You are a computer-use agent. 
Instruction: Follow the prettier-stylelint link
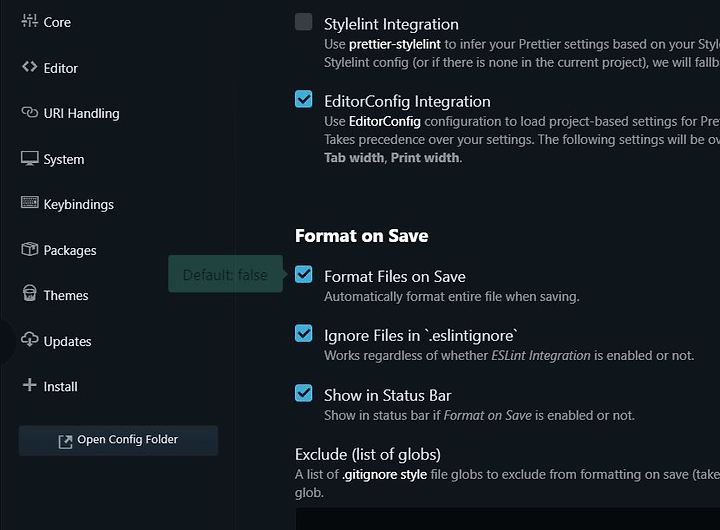click(394, 44)
